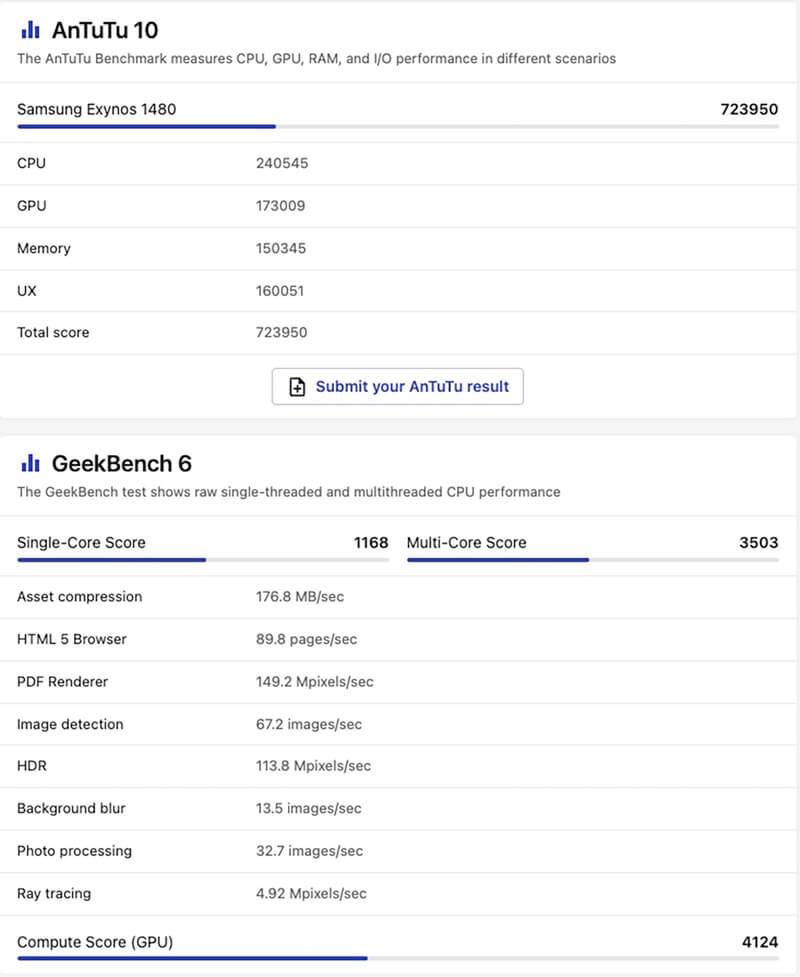800x977 pixels.
Task: Click the GeekBench 6 bar chart icon
Action: (x=31, y=463)
